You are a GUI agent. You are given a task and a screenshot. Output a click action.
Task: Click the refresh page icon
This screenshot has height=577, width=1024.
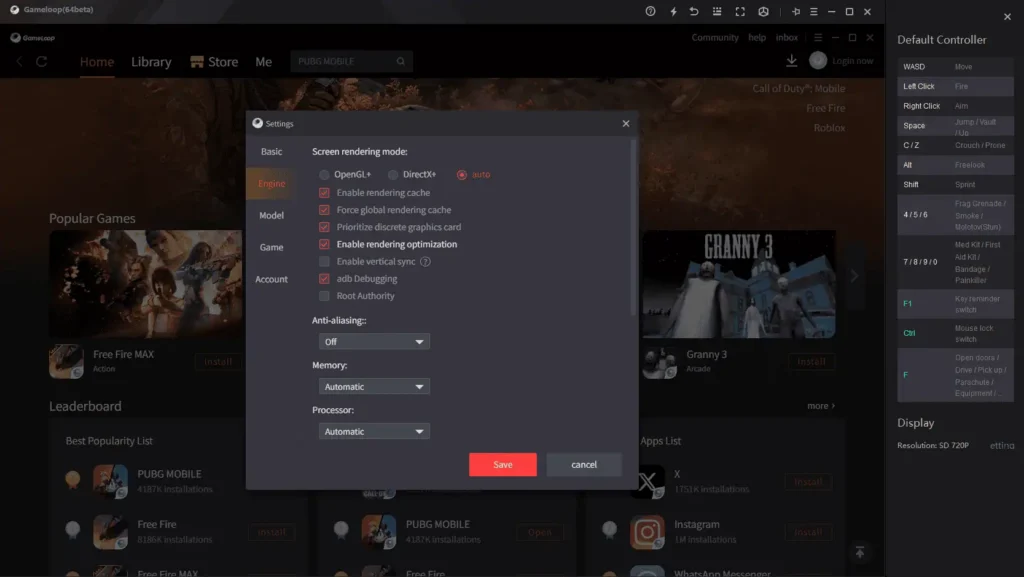(x=41, y=61)
